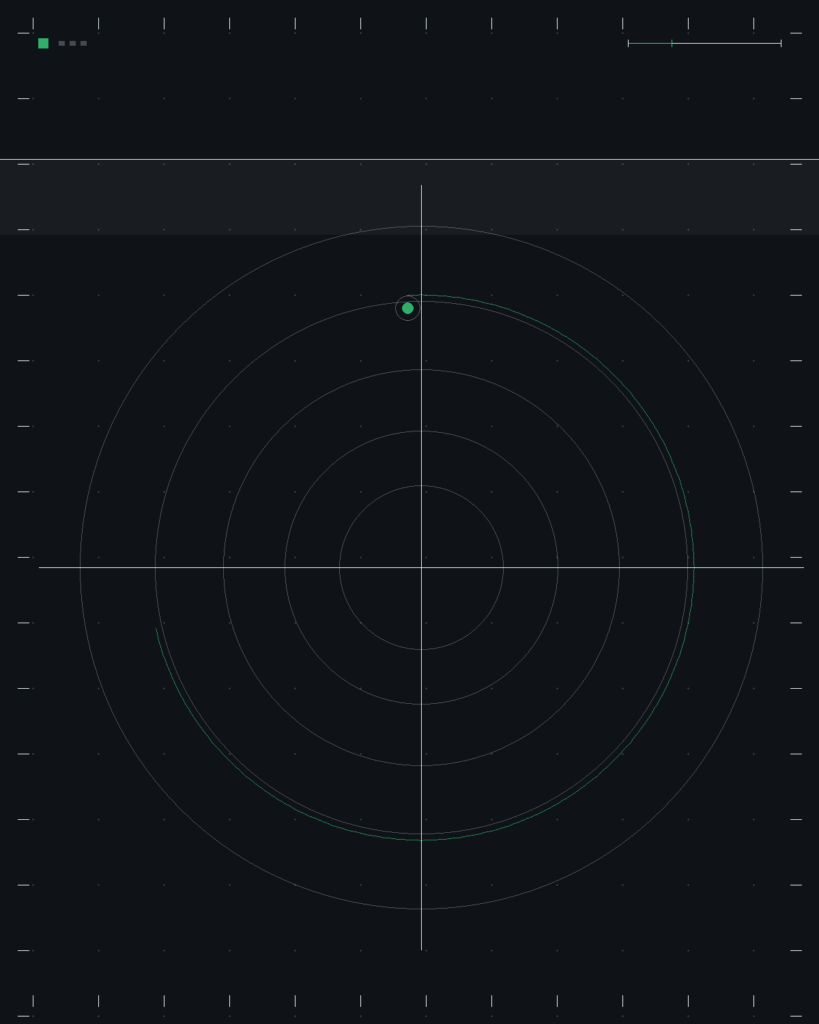This screenshot has height=1024, width=819.
Task: Click the right end of the horizontal axis line
Action: coord(802,568)
